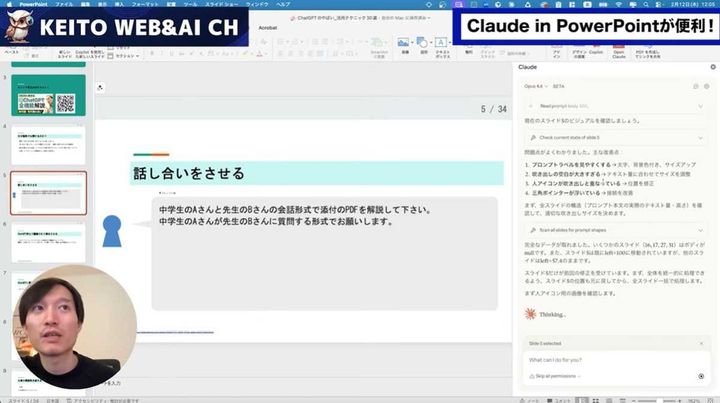Click the ペースト paste button
This screenshot has width=720, height=403.
(x=11, y=50)
